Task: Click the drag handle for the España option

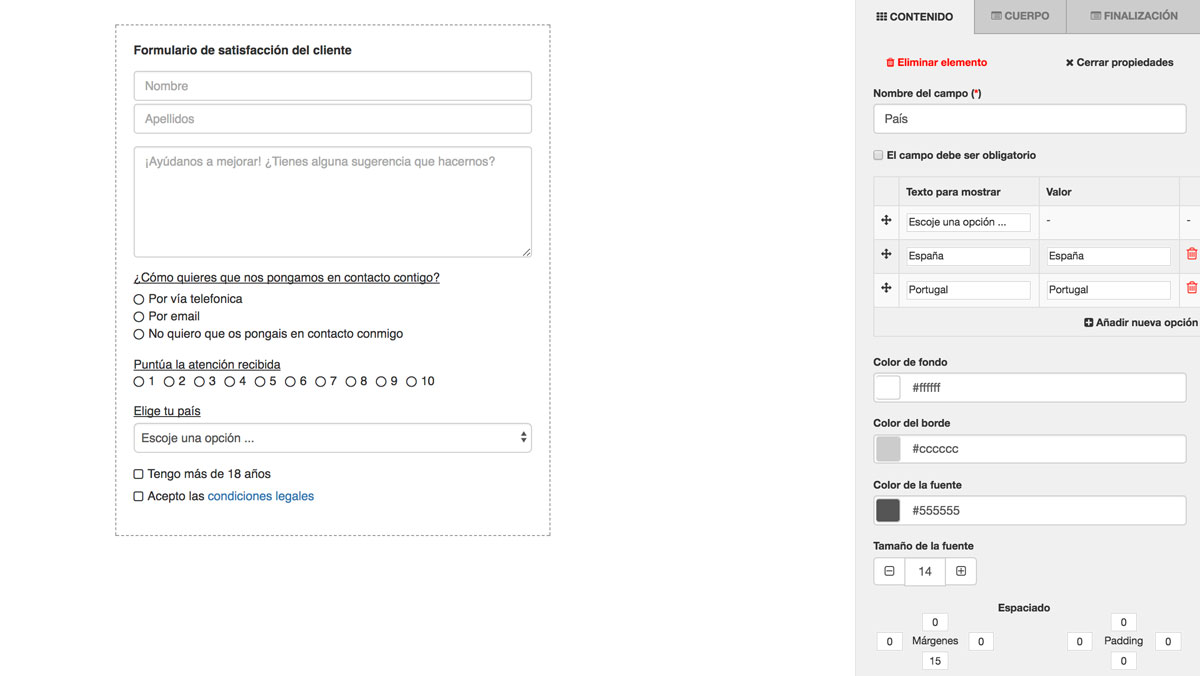Action: coord(886,254)
